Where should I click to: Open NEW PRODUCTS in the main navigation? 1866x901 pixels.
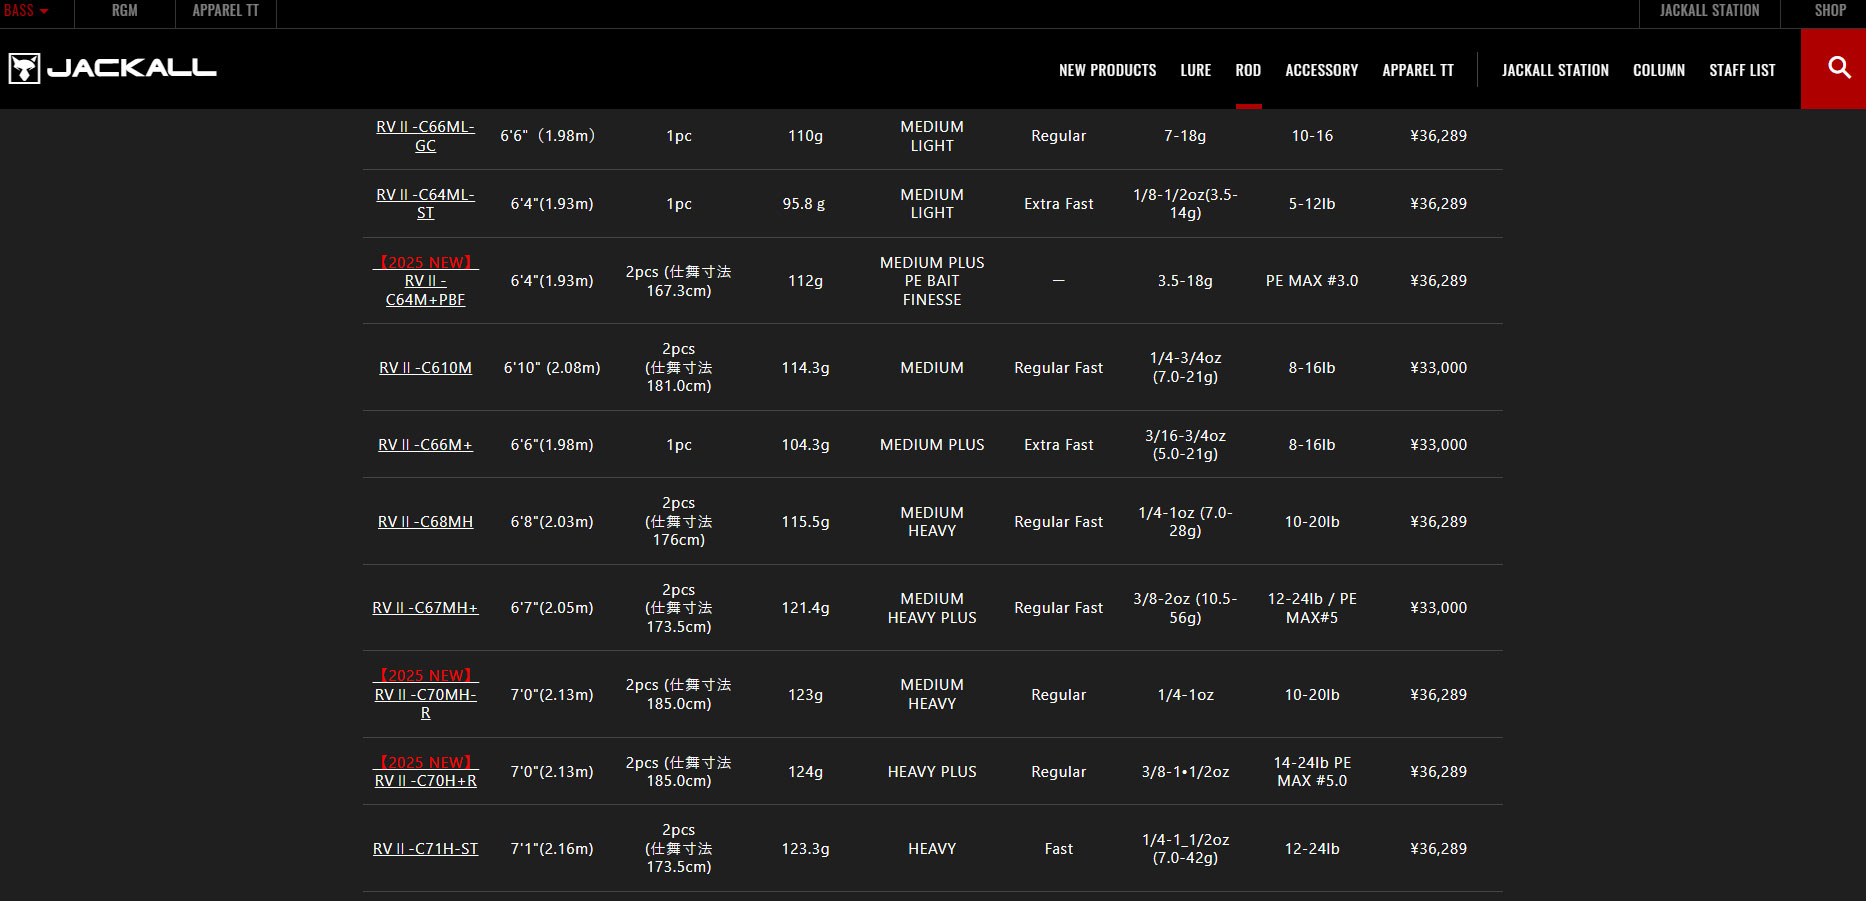tap(1107, 70)
